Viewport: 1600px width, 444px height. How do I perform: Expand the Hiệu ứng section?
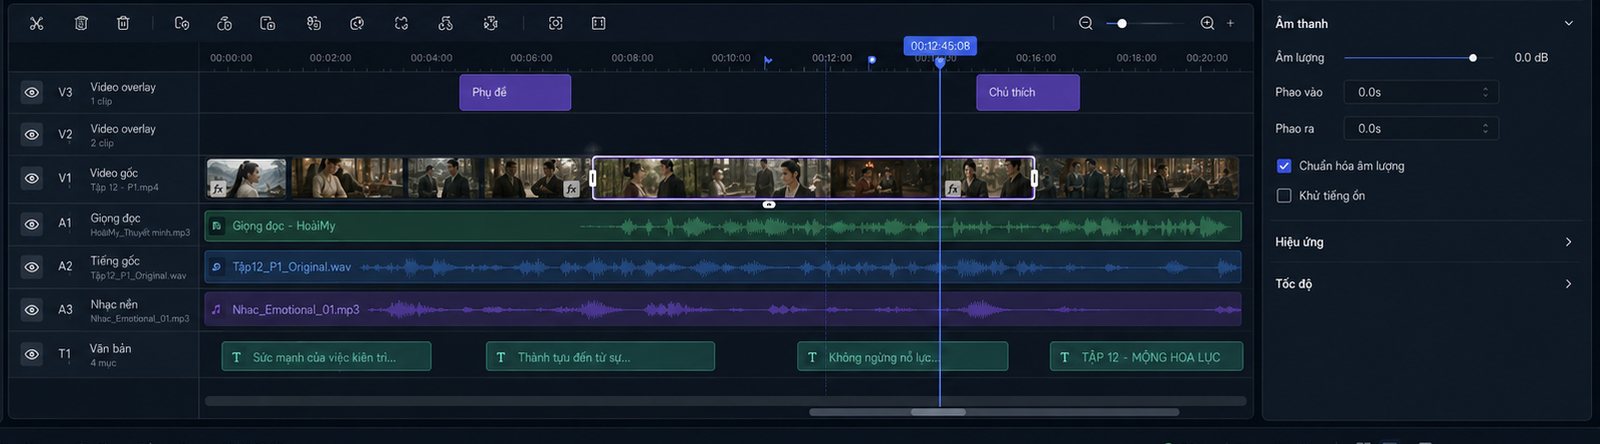point(1568,242)
